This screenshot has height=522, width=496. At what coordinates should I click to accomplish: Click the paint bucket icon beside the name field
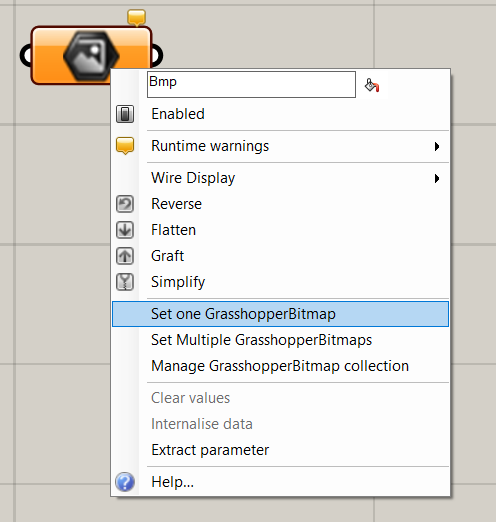click(372, 85)
